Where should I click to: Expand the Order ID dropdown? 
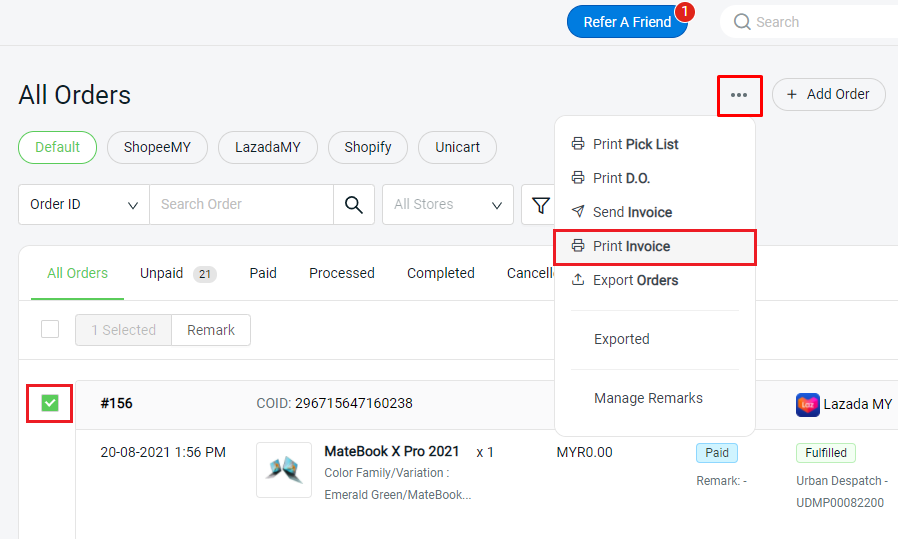(84, 204)
